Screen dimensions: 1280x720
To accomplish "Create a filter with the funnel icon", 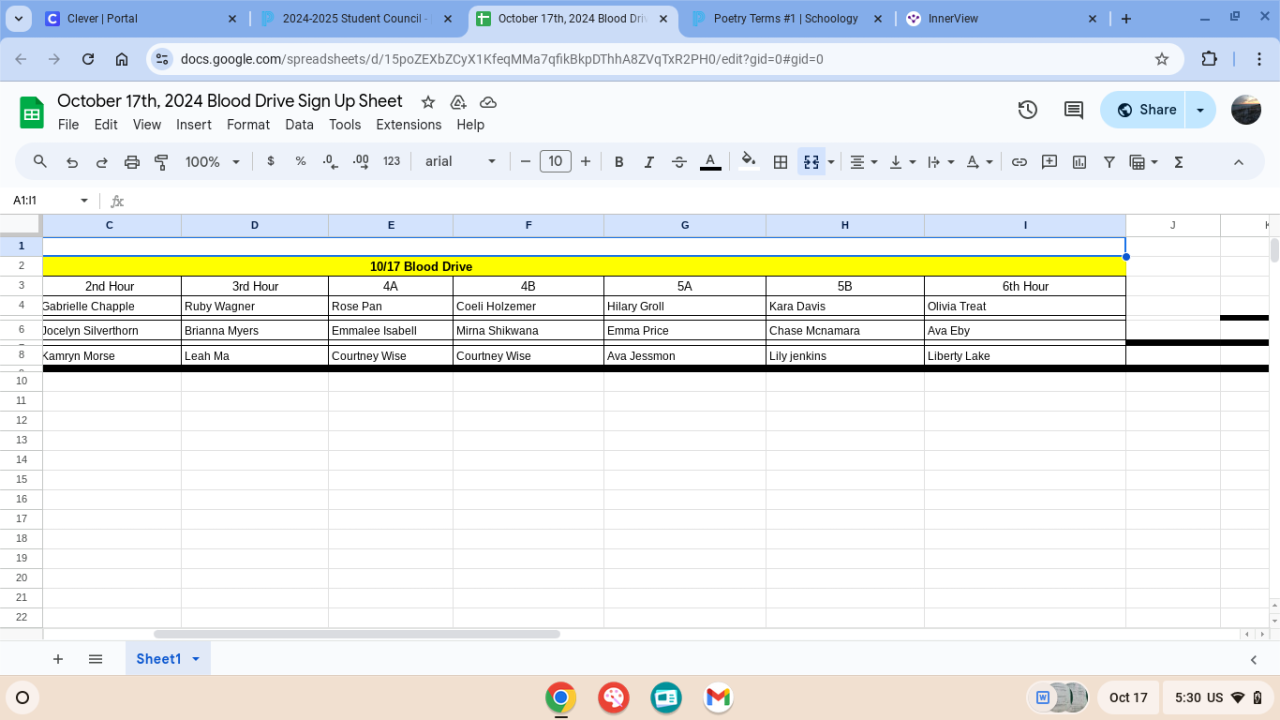I will tap(1109, 162).
